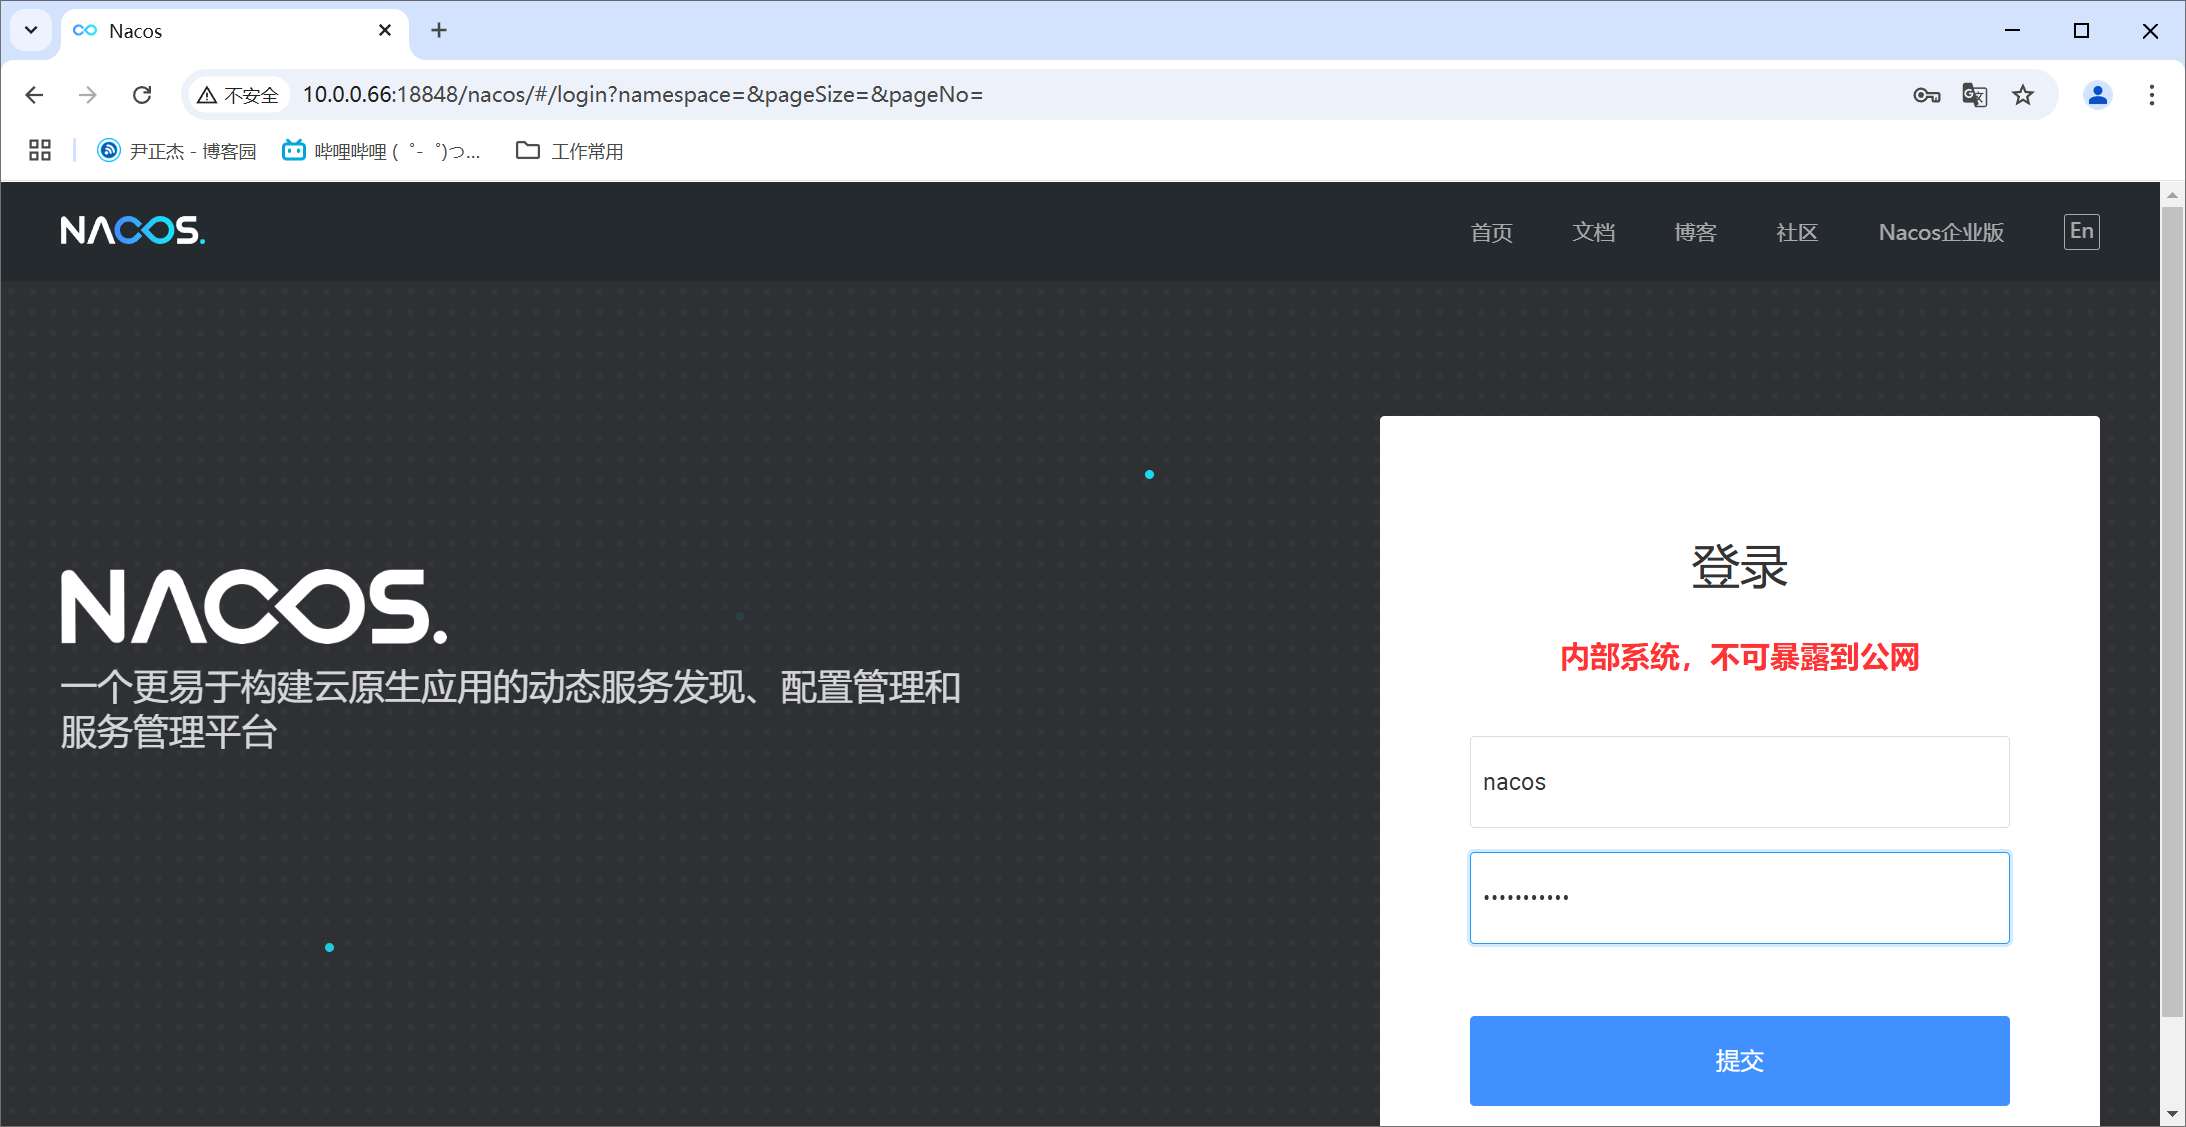Viewport: 2186px width, 1127px height.
Task: Click the page vertical scrollbar
Action: (x=2171, y=600)
